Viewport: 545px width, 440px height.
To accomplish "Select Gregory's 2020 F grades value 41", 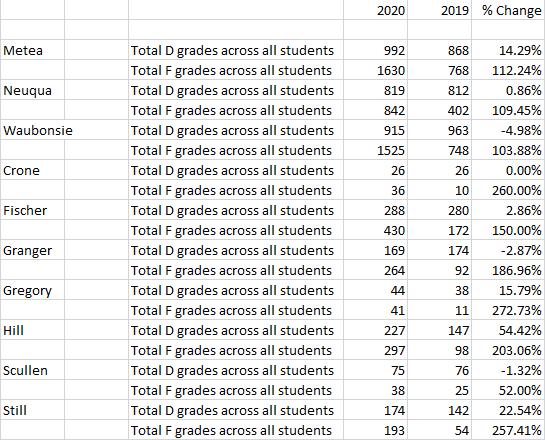I will (375, 310).
